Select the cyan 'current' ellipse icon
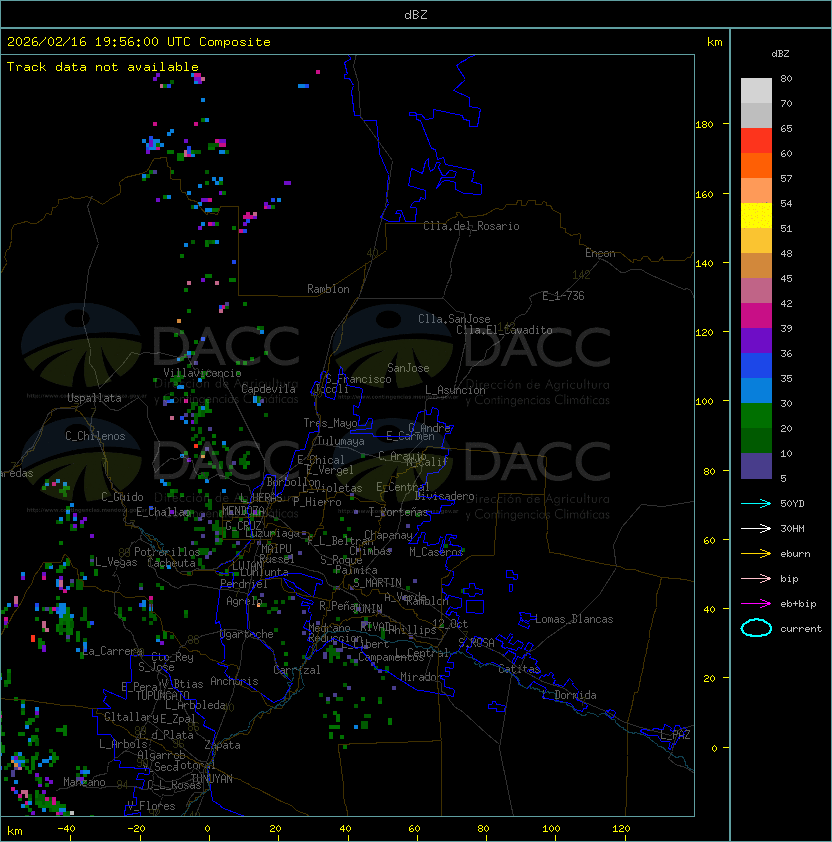 click(756, 628)
